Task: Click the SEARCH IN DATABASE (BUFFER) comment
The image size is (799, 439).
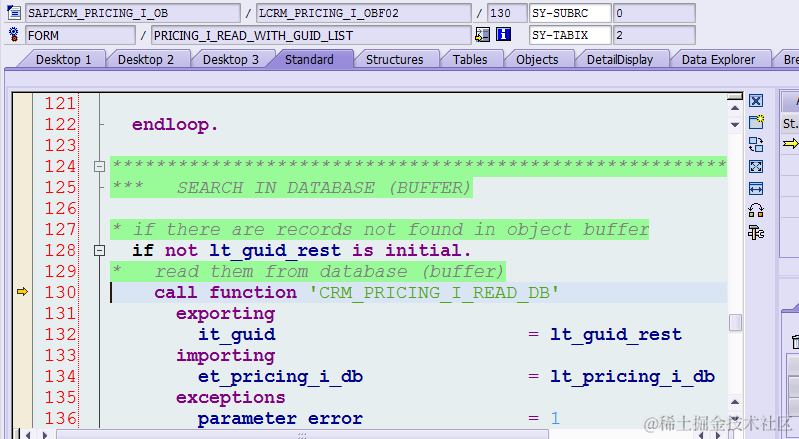Action: coord(324,187)
